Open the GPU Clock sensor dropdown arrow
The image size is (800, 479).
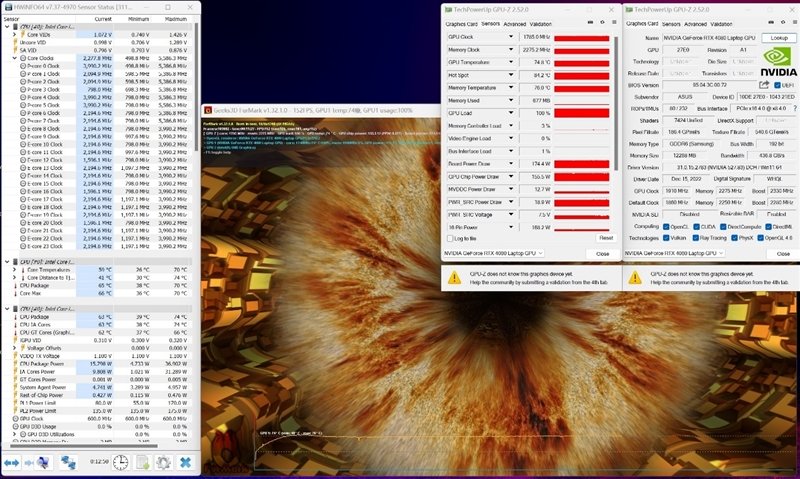[x=511, y=37]
